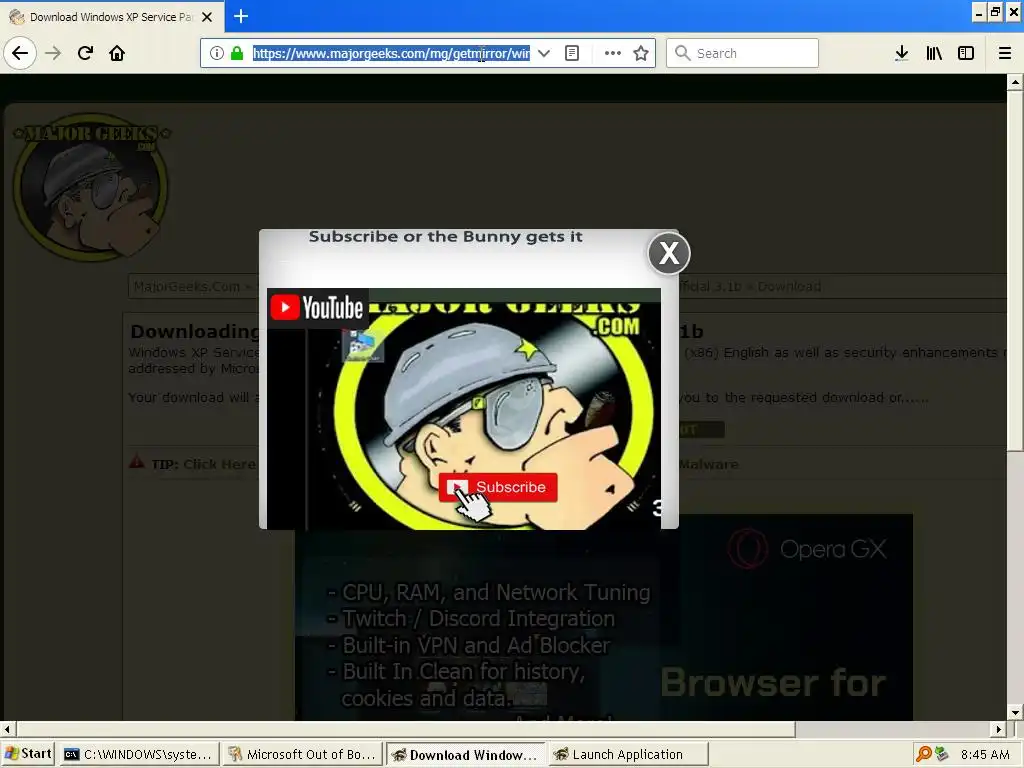1024x768 pixels.
Task: Click vertical scrollbar up arrow
Action: pyautogui.click(x=1015, y=82)
